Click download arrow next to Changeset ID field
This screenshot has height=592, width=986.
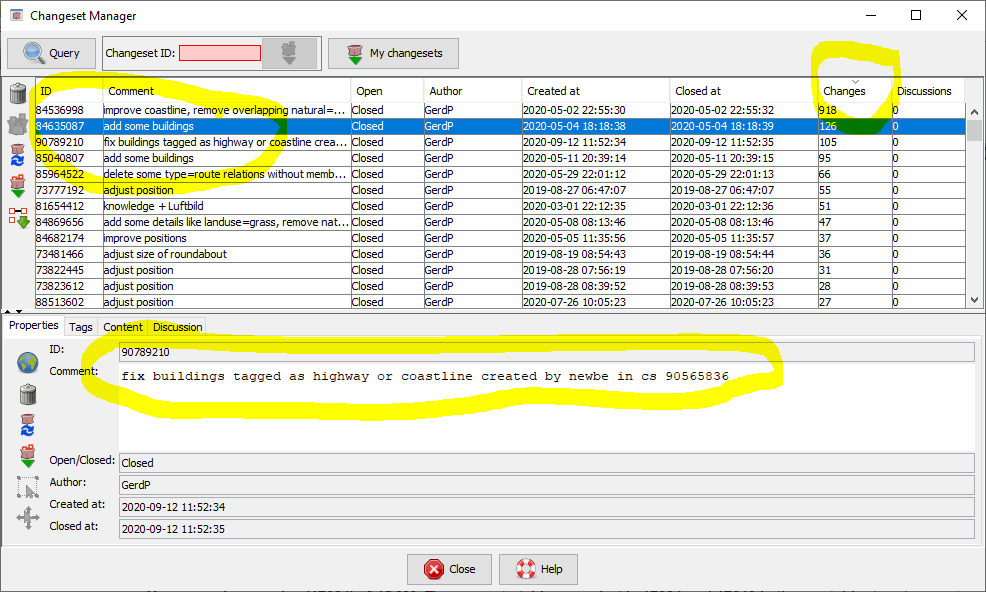pyautogui.click(x=289, y=53)
